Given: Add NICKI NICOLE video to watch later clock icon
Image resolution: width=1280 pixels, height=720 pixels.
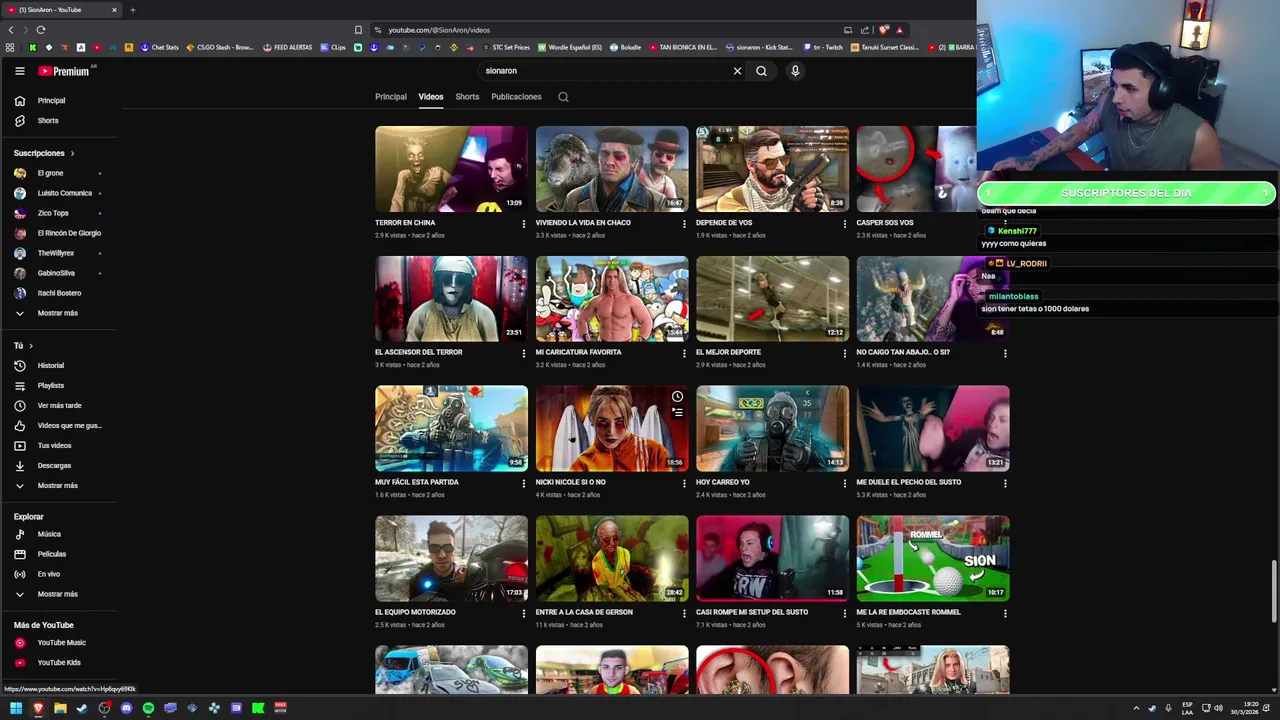Looking at the screenshot, I should 677,397.
